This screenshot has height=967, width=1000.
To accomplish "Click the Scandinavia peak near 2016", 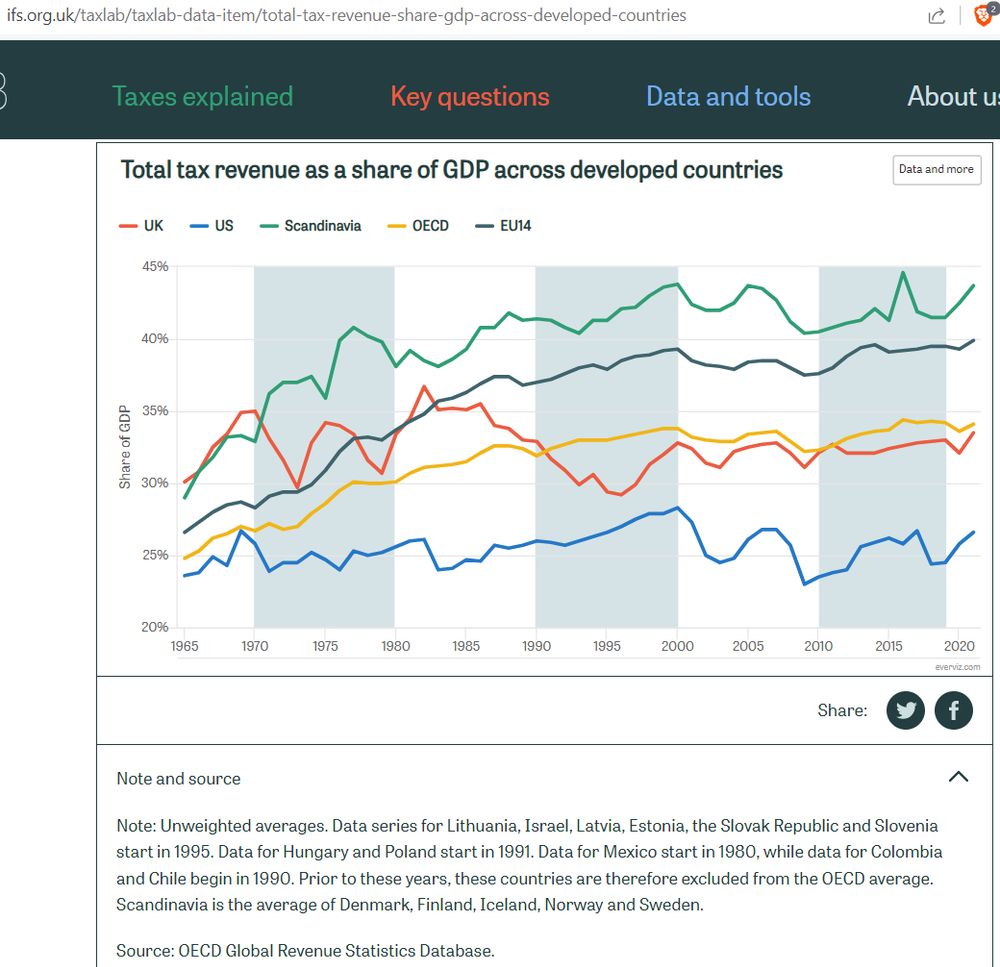I will (902, 273).
